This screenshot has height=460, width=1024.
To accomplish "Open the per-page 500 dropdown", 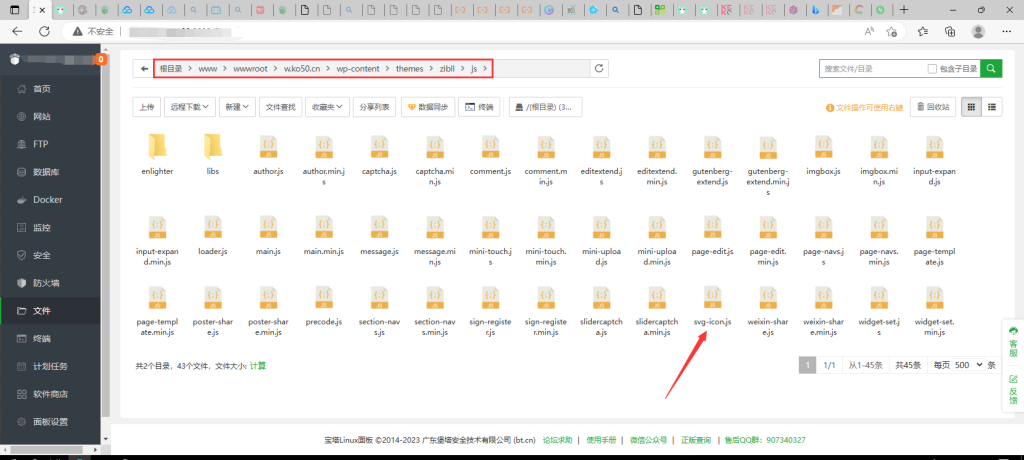I will [968, 365].
